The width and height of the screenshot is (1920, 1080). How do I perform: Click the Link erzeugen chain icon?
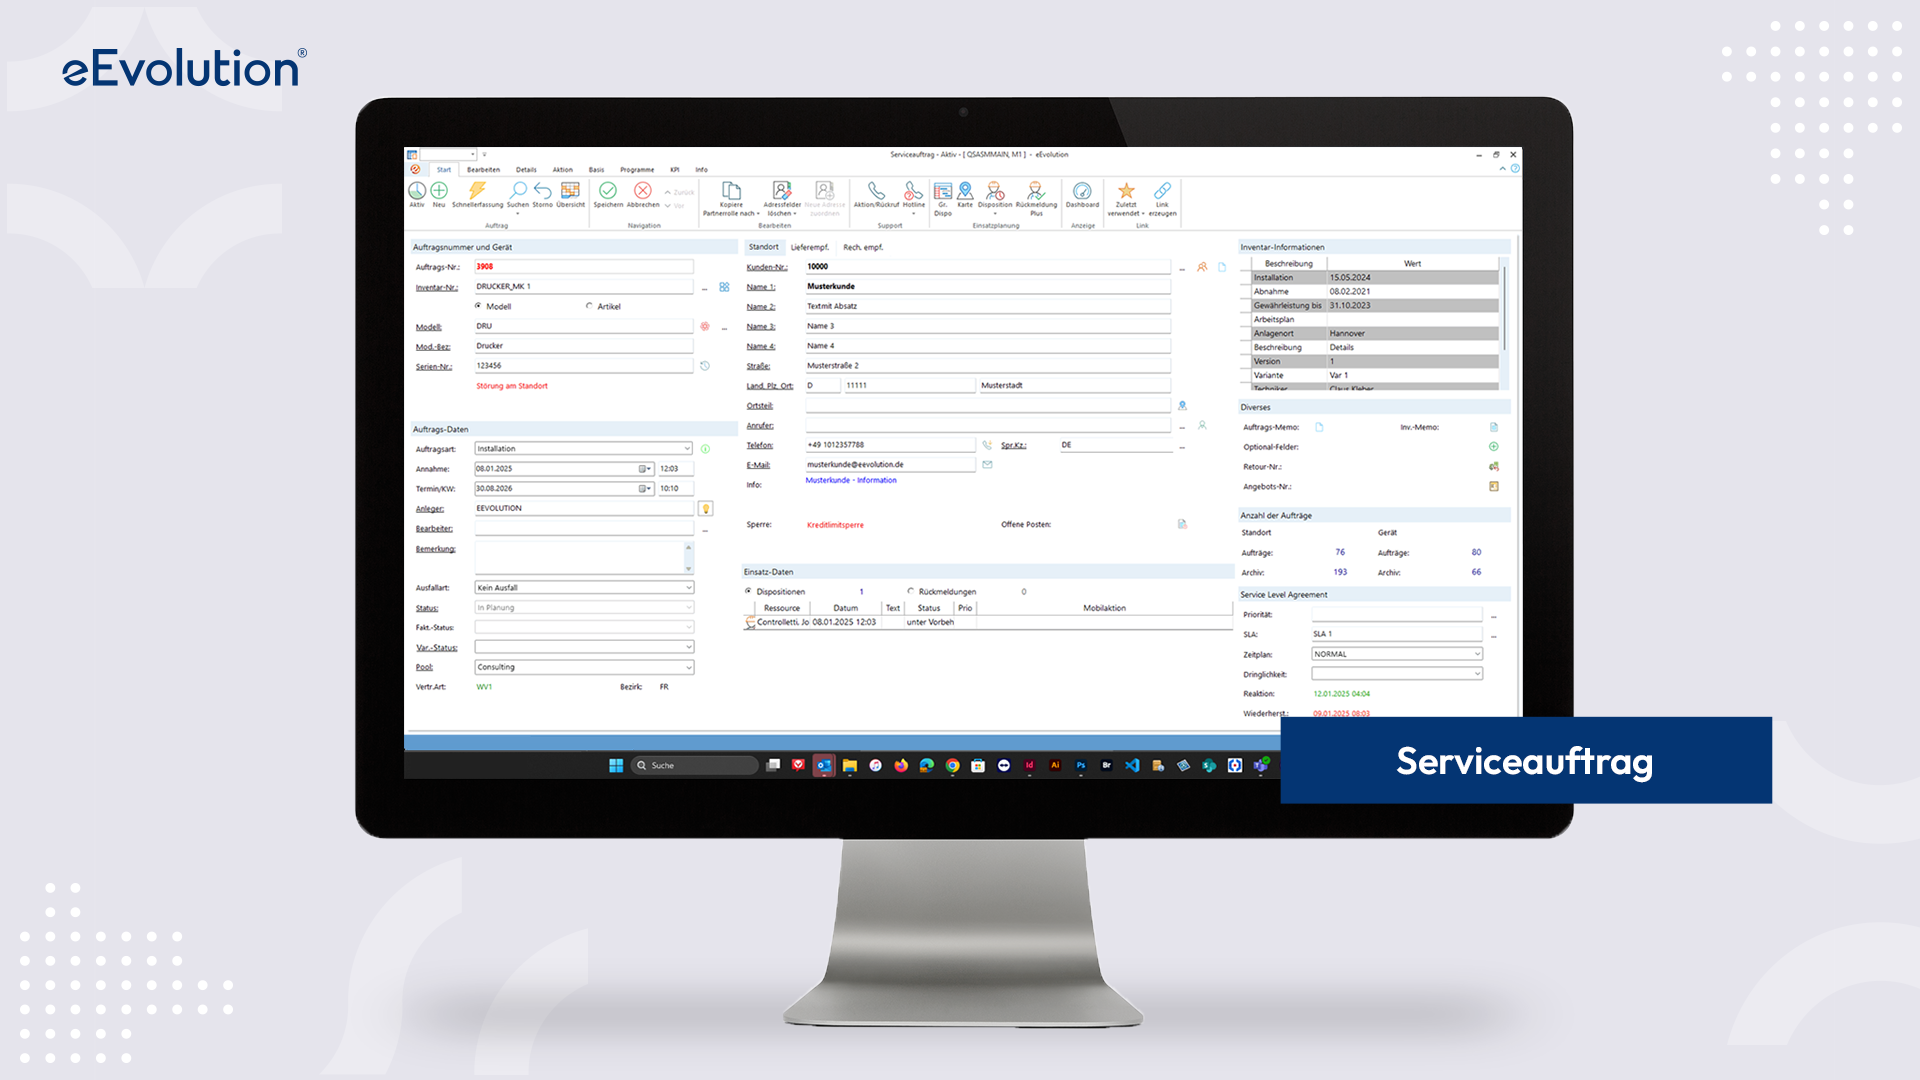[x=1162, y=191]
